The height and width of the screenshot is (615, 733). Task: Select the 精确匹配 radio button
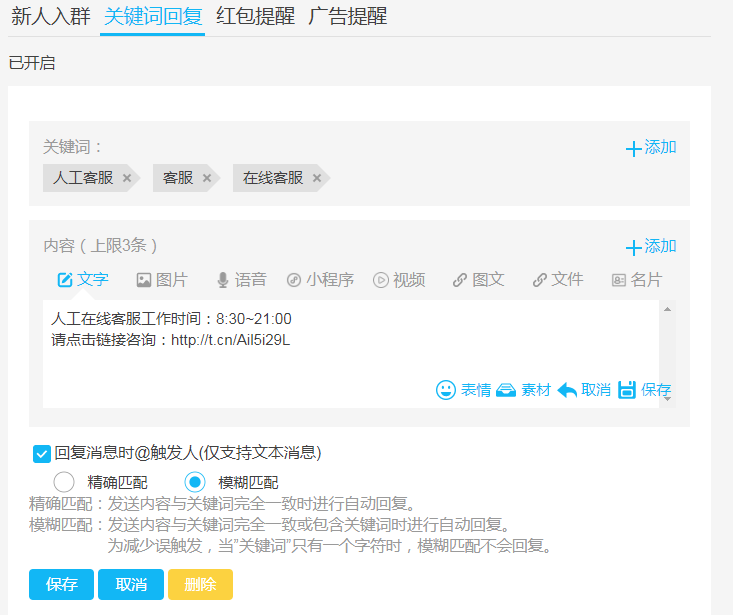(x=64, y=482)
